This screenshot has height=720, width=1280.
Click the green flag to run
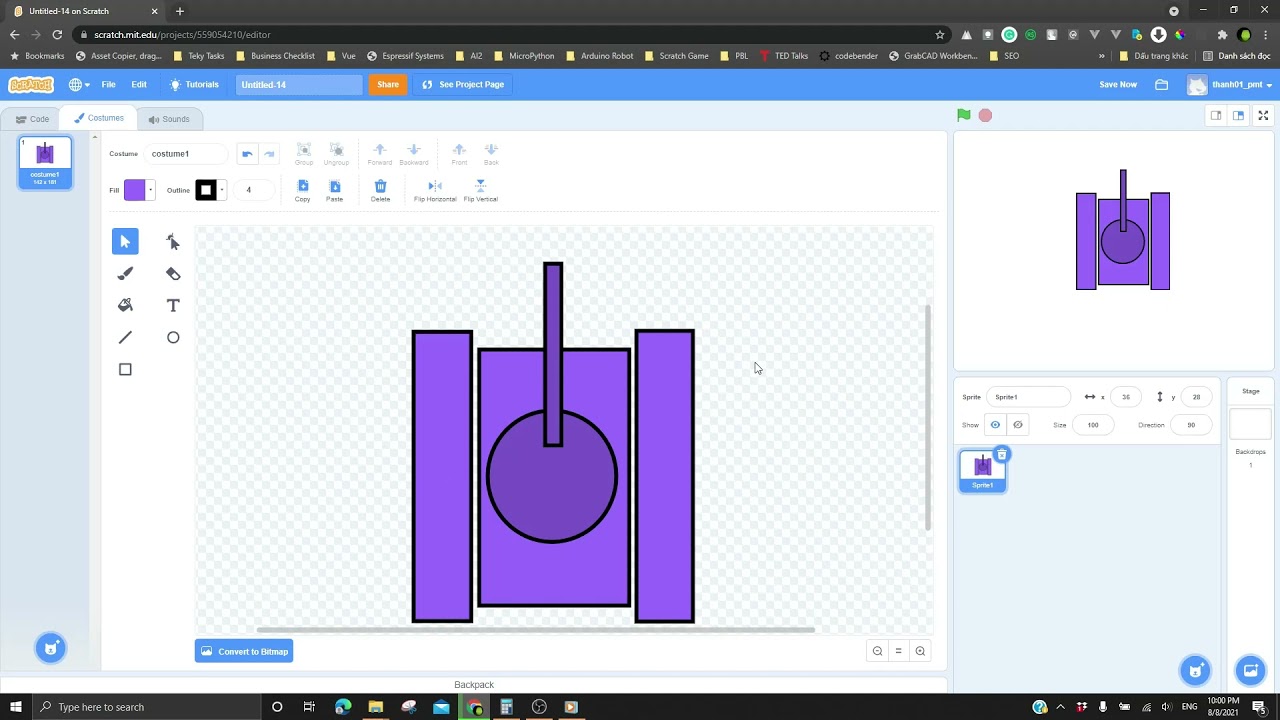pos(964,115)
